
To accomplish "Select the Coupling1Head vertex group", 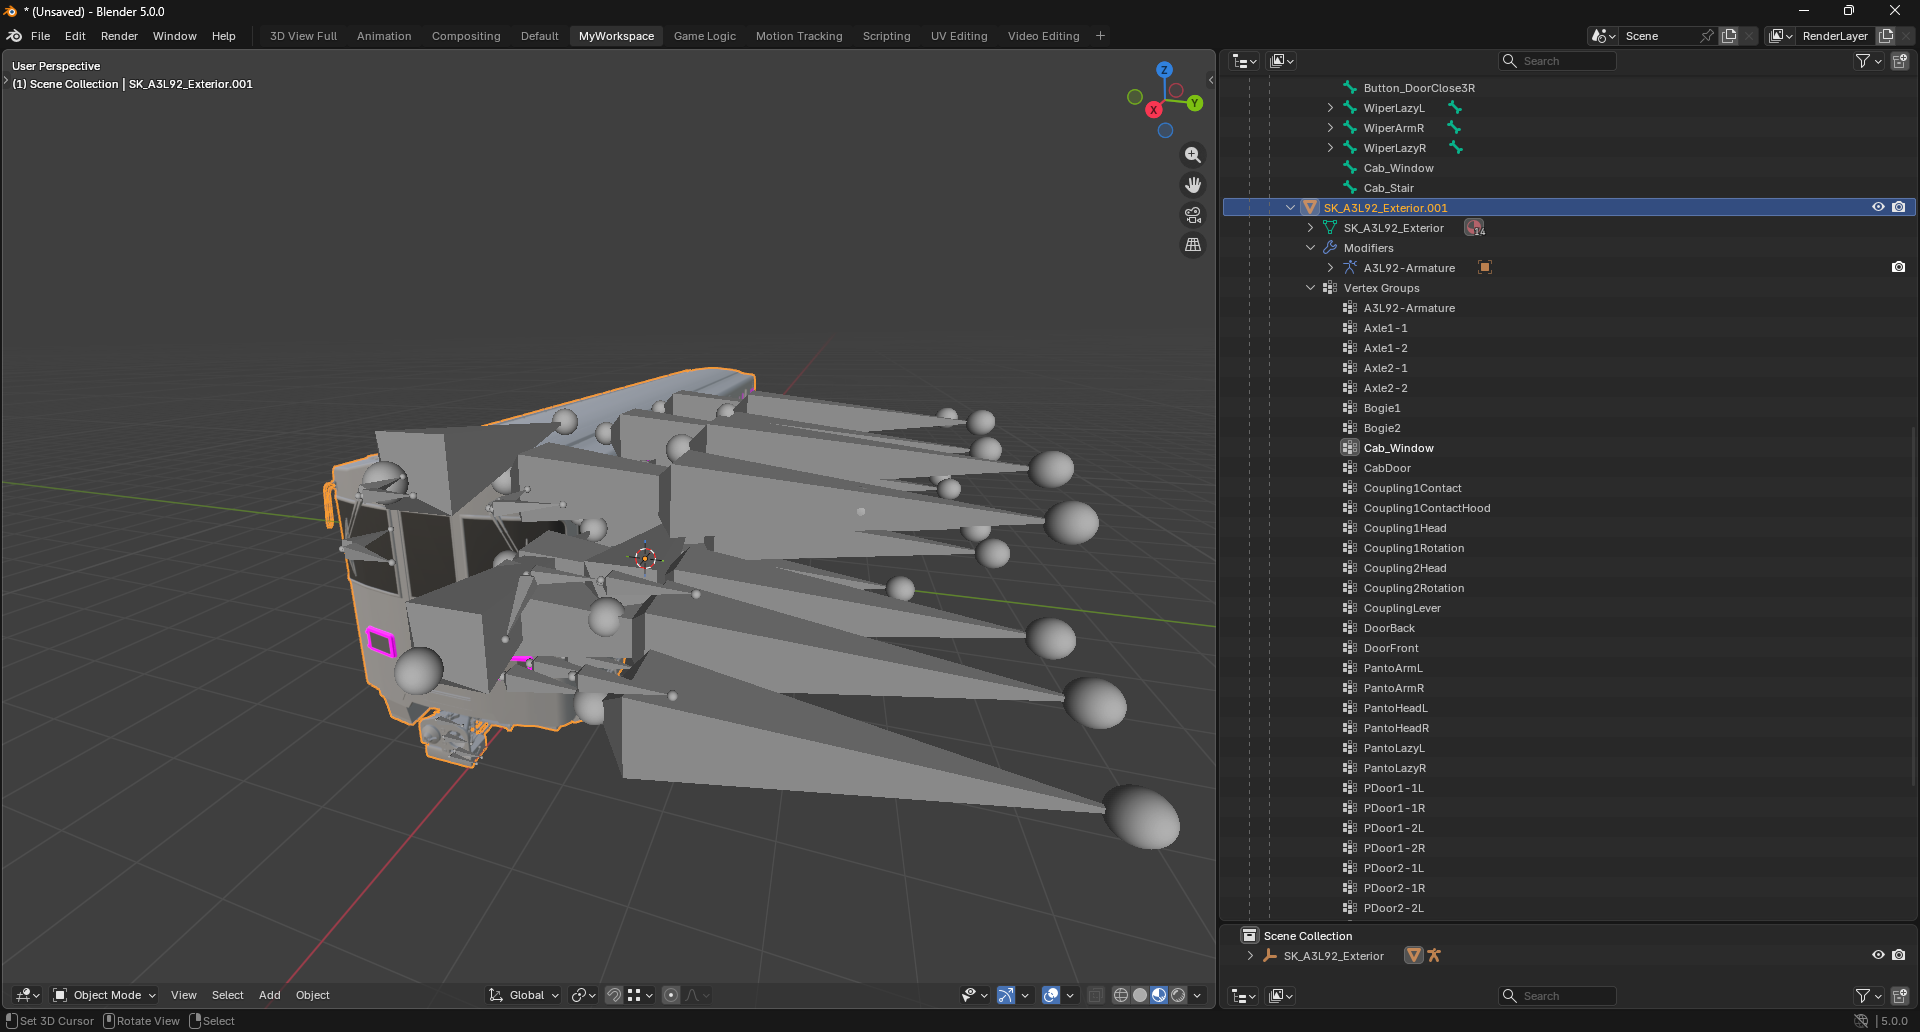I will tap(1404, 528).
